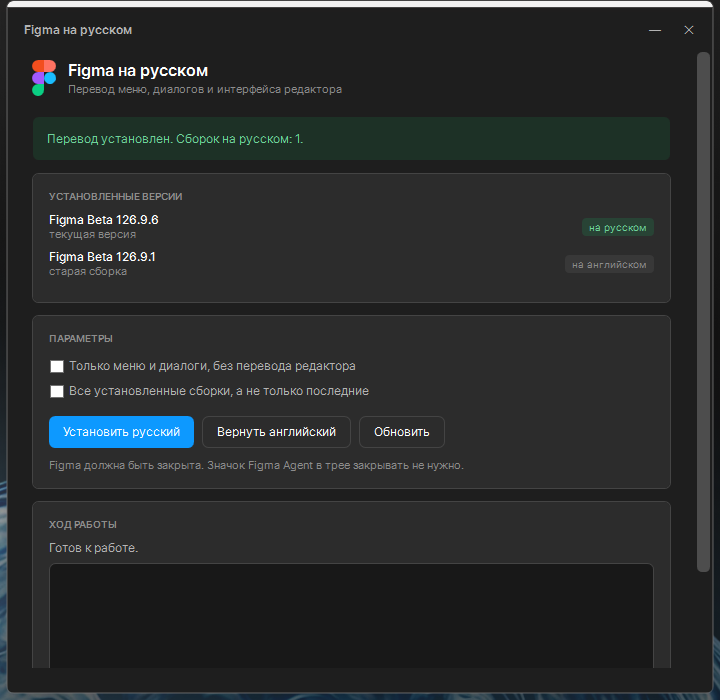Click the 'текущая версия' label
The height and width of the screenshot is (700, 720).
93,235
